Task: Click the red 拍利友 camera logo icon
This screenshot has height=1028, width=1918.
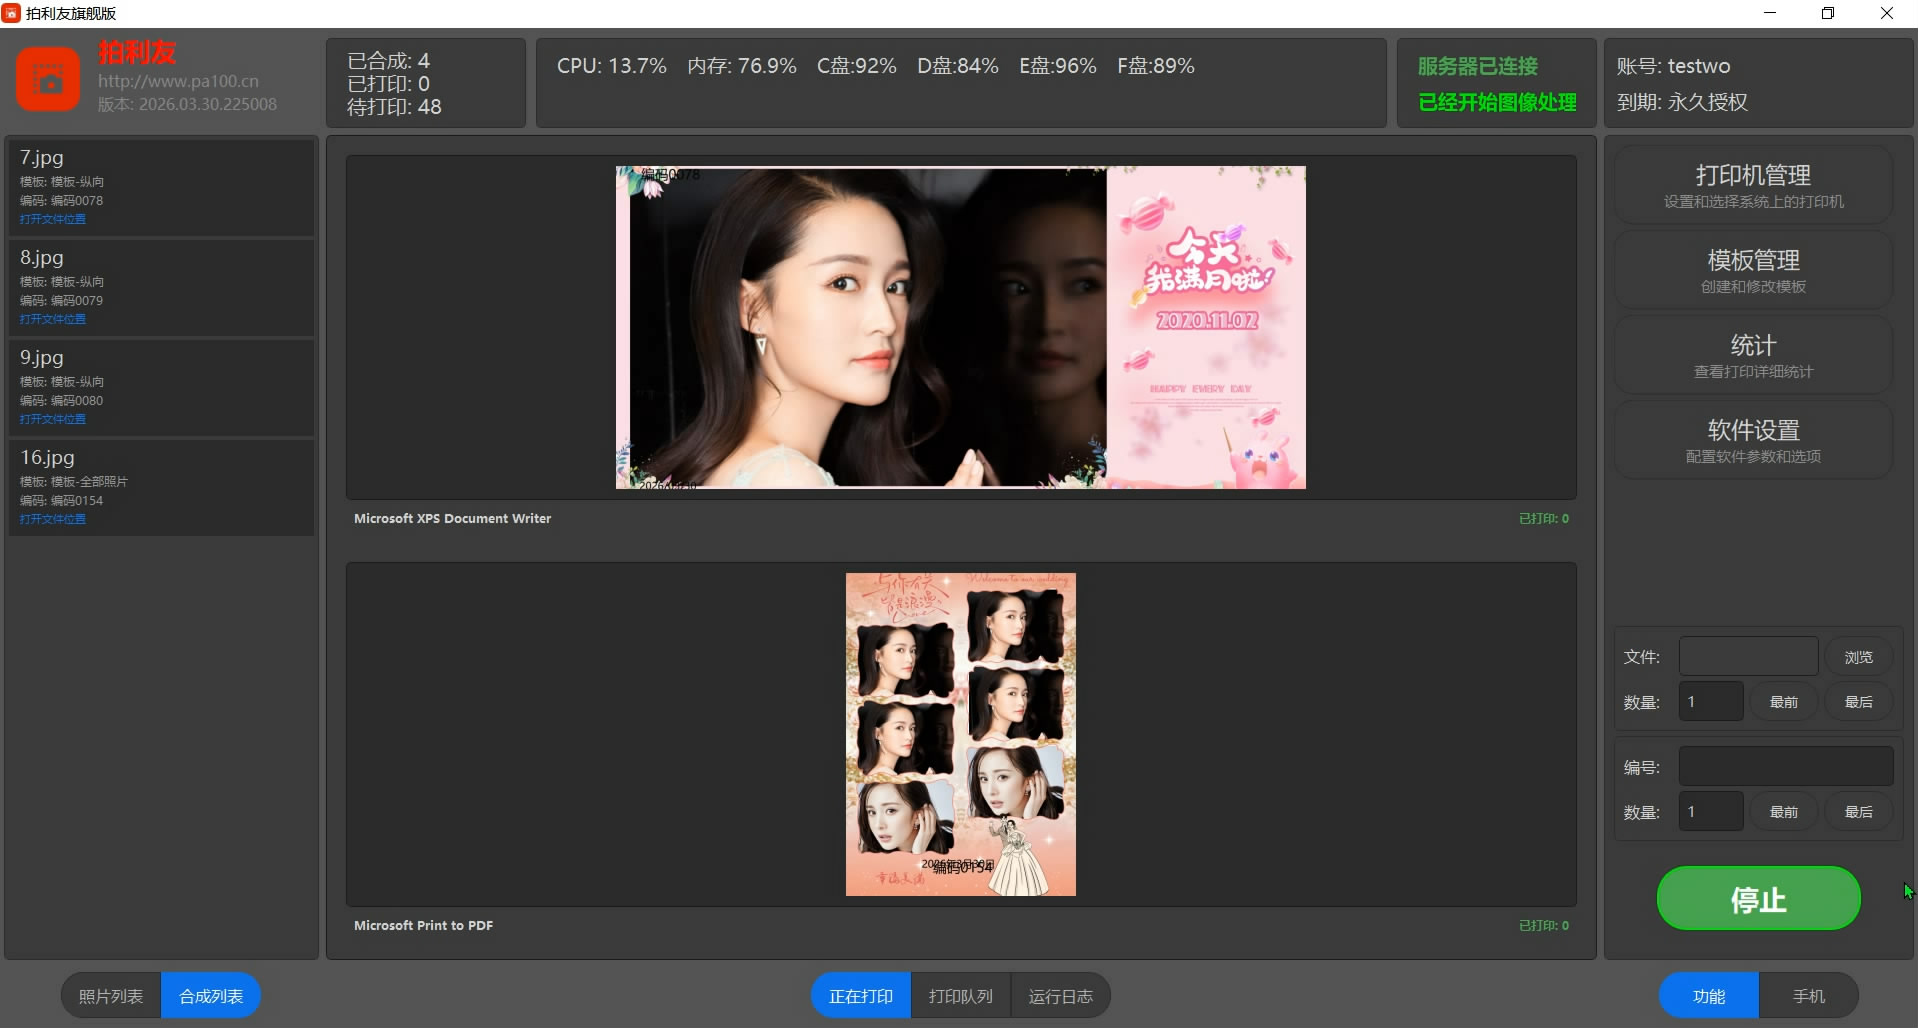Action: (x=47, y=79)
